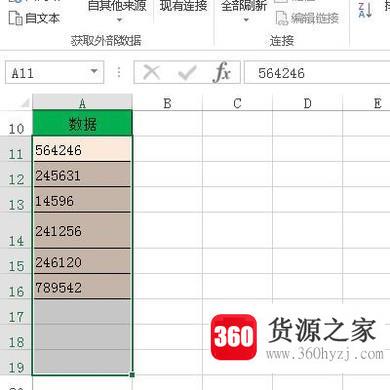Click cell containing 246120
Image resolution: width=390 pixels, height=390 pixels.
(82, 261)
